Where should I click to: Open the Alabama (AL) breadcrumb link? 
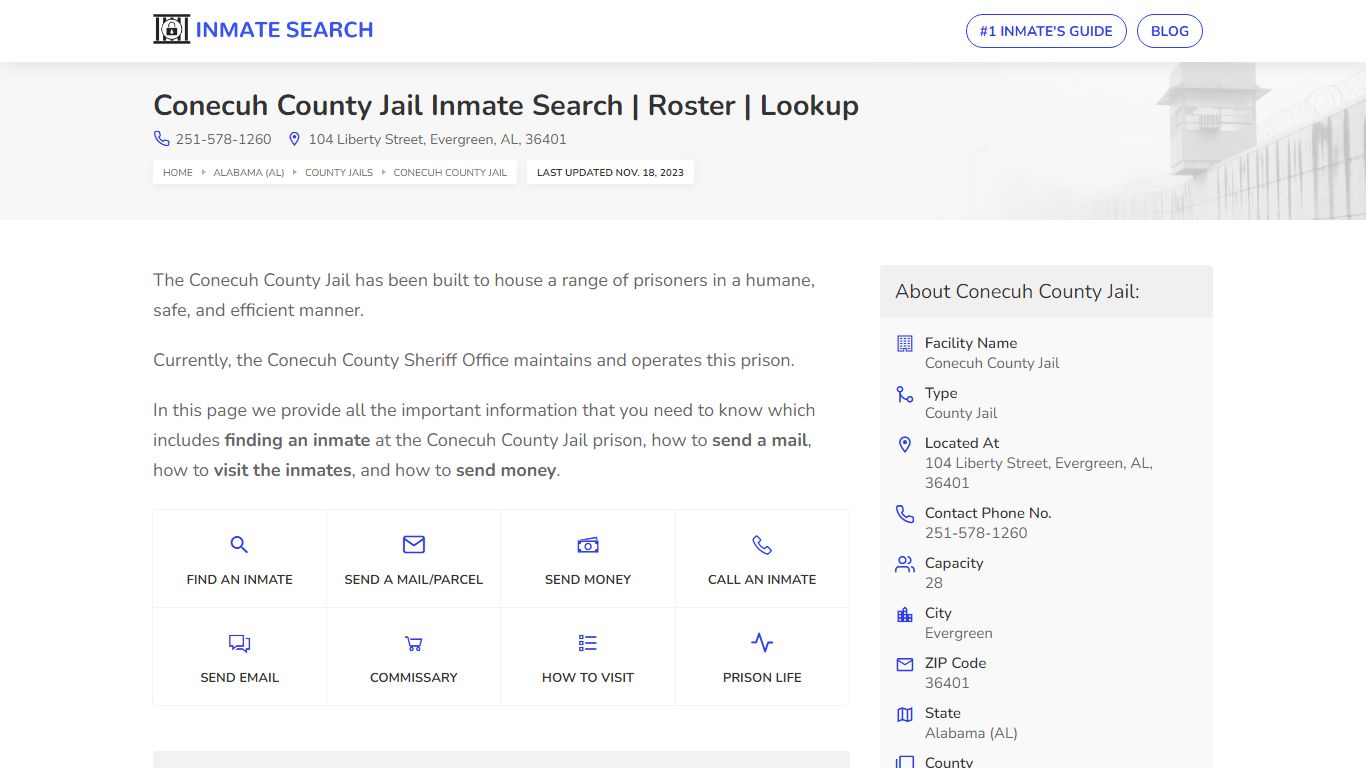[x=248, y=173]
